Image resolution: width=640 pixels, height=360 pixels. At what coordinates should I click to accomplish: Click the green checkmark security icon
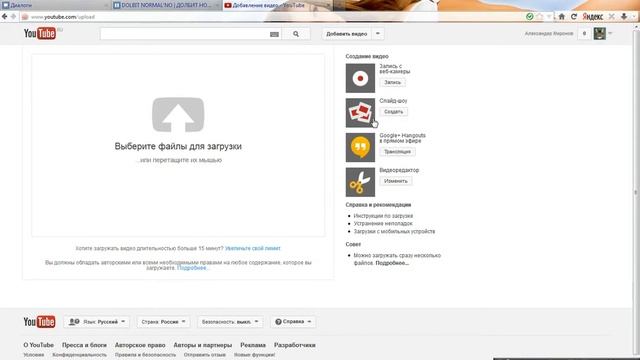pos(529,16)
